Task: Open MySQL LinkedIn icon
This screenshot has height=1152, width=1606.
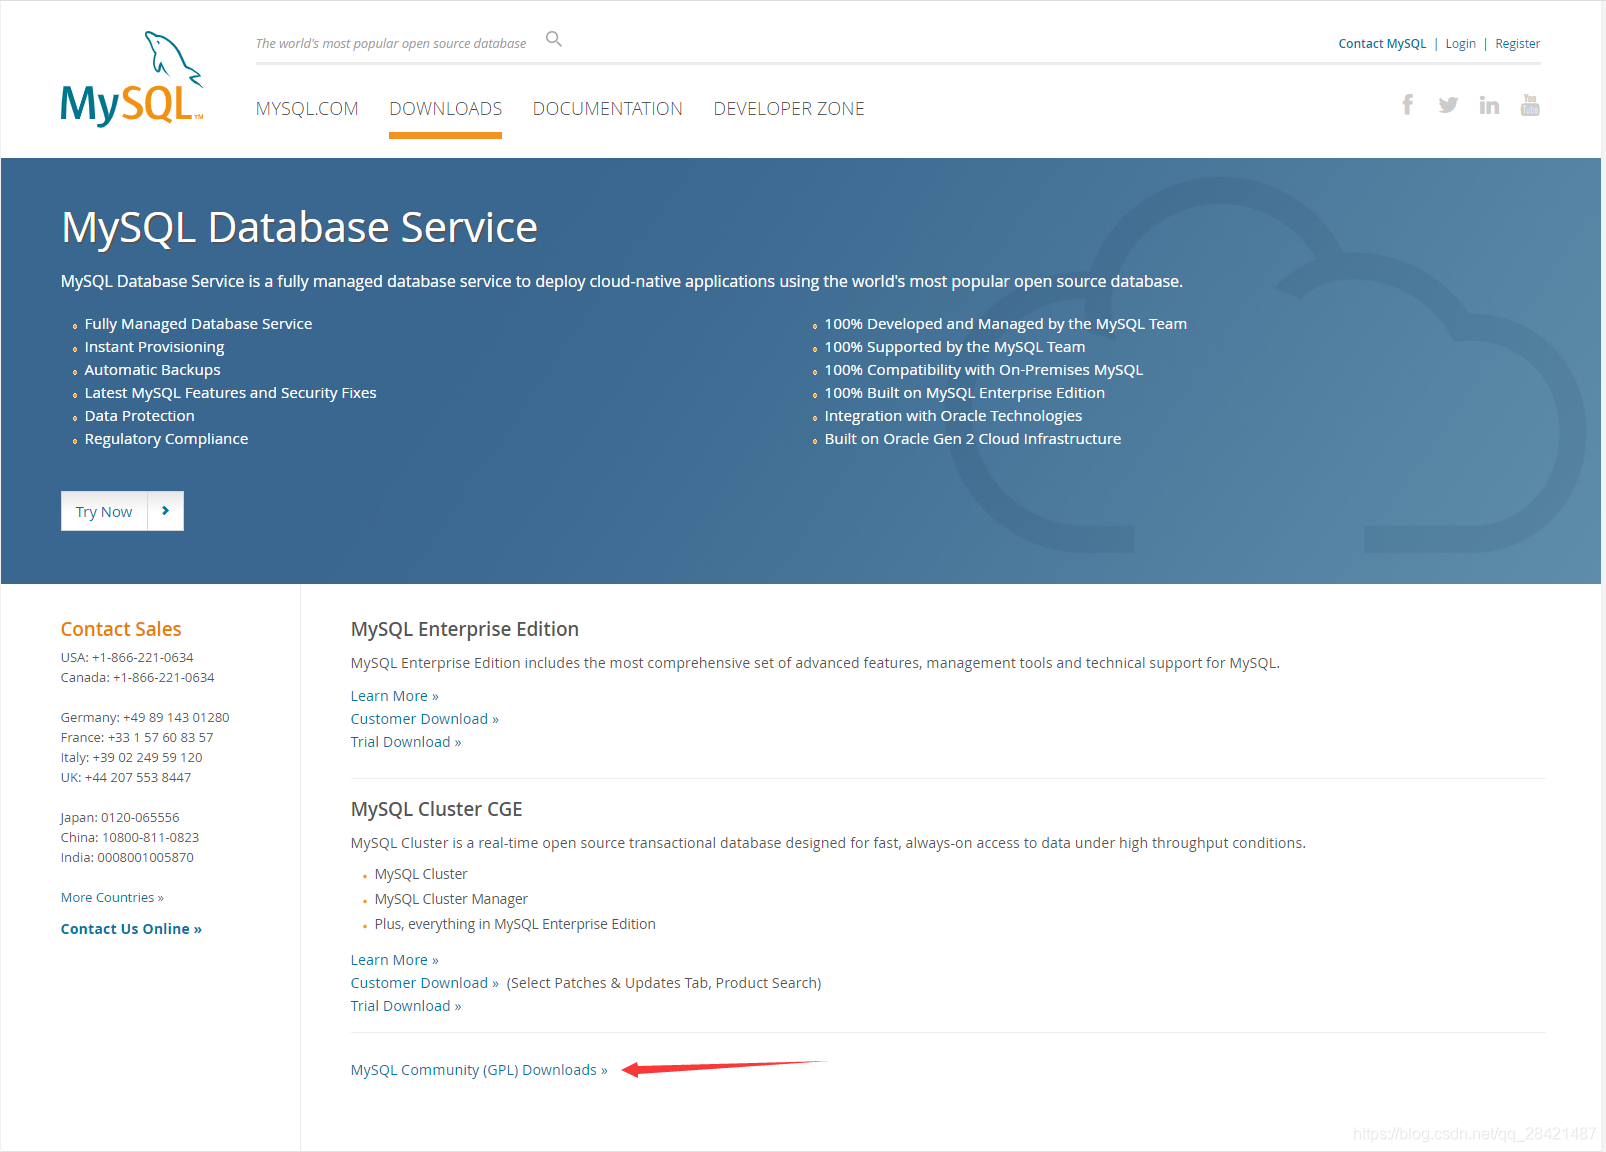Action: tap(1489, 105)
